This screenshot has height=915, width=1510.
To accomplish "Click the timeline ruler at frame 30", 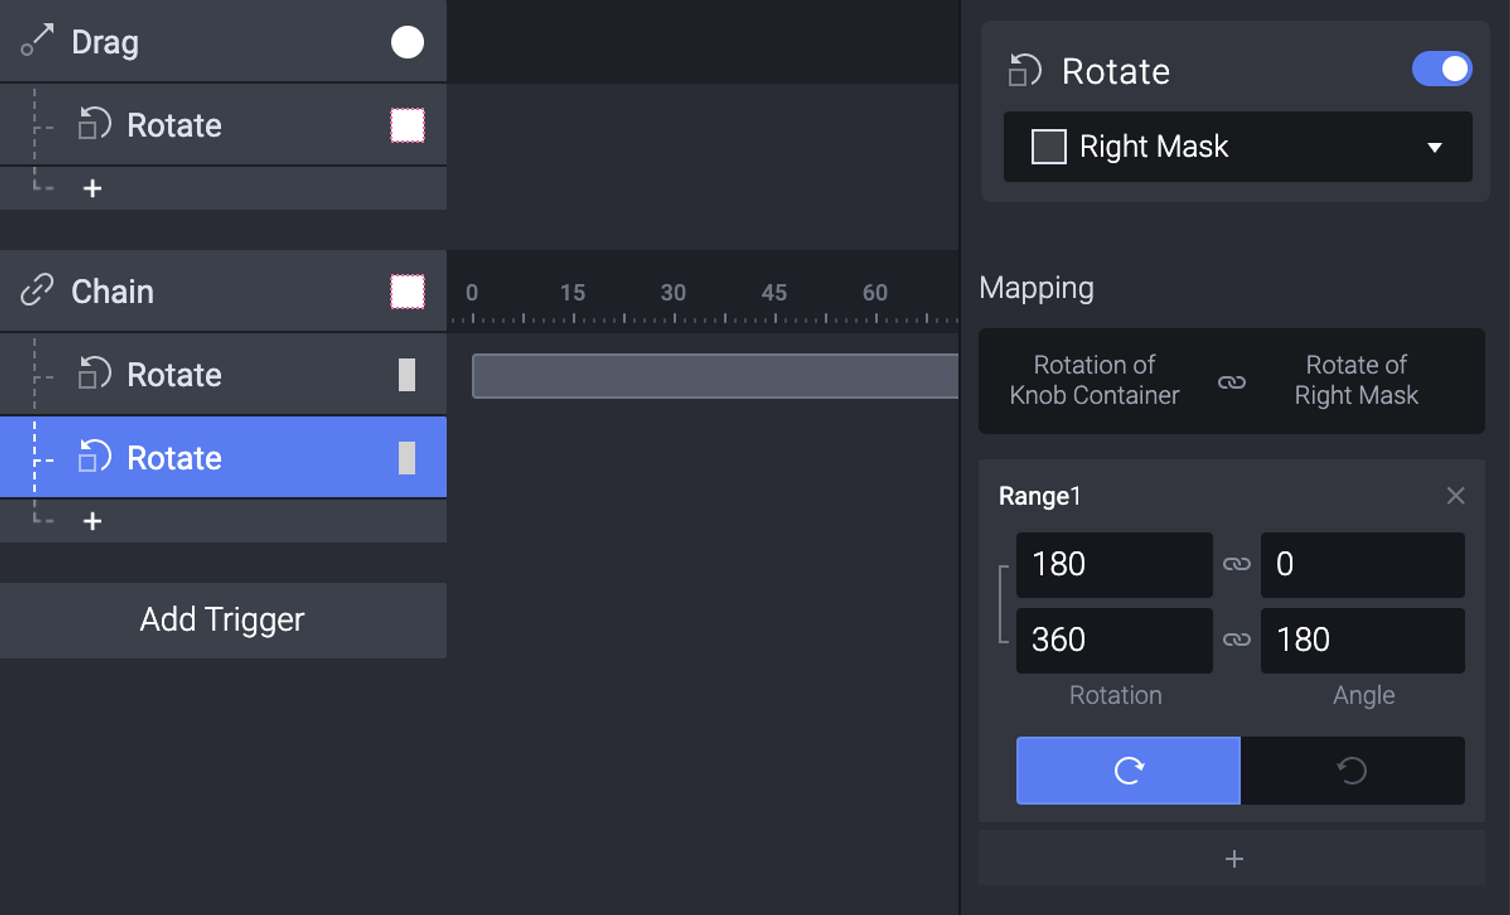I will (x=673, y=293).
